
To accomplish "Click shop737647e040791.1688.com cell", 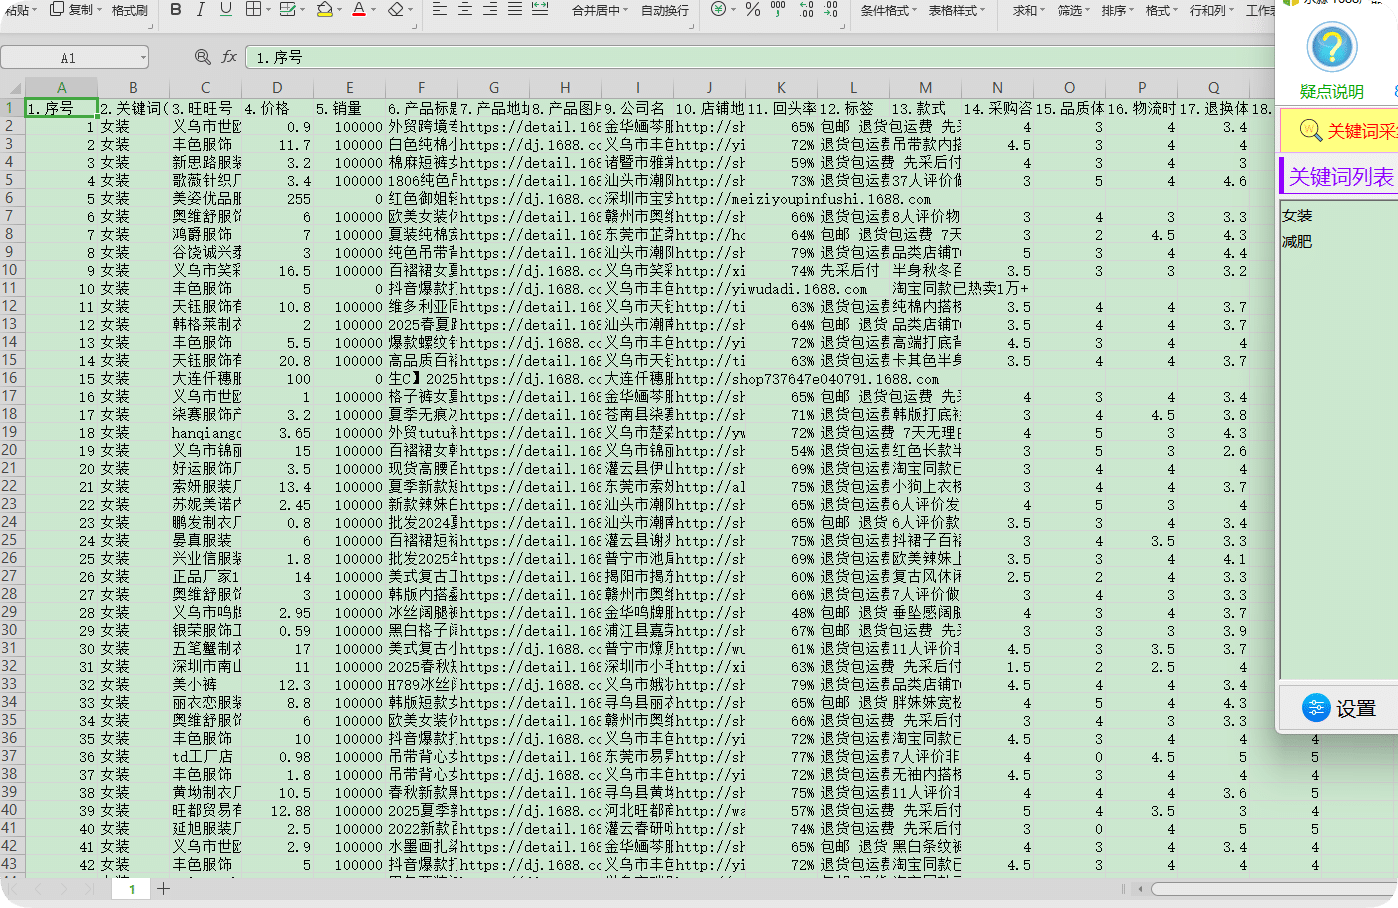I will coord(807,379).
